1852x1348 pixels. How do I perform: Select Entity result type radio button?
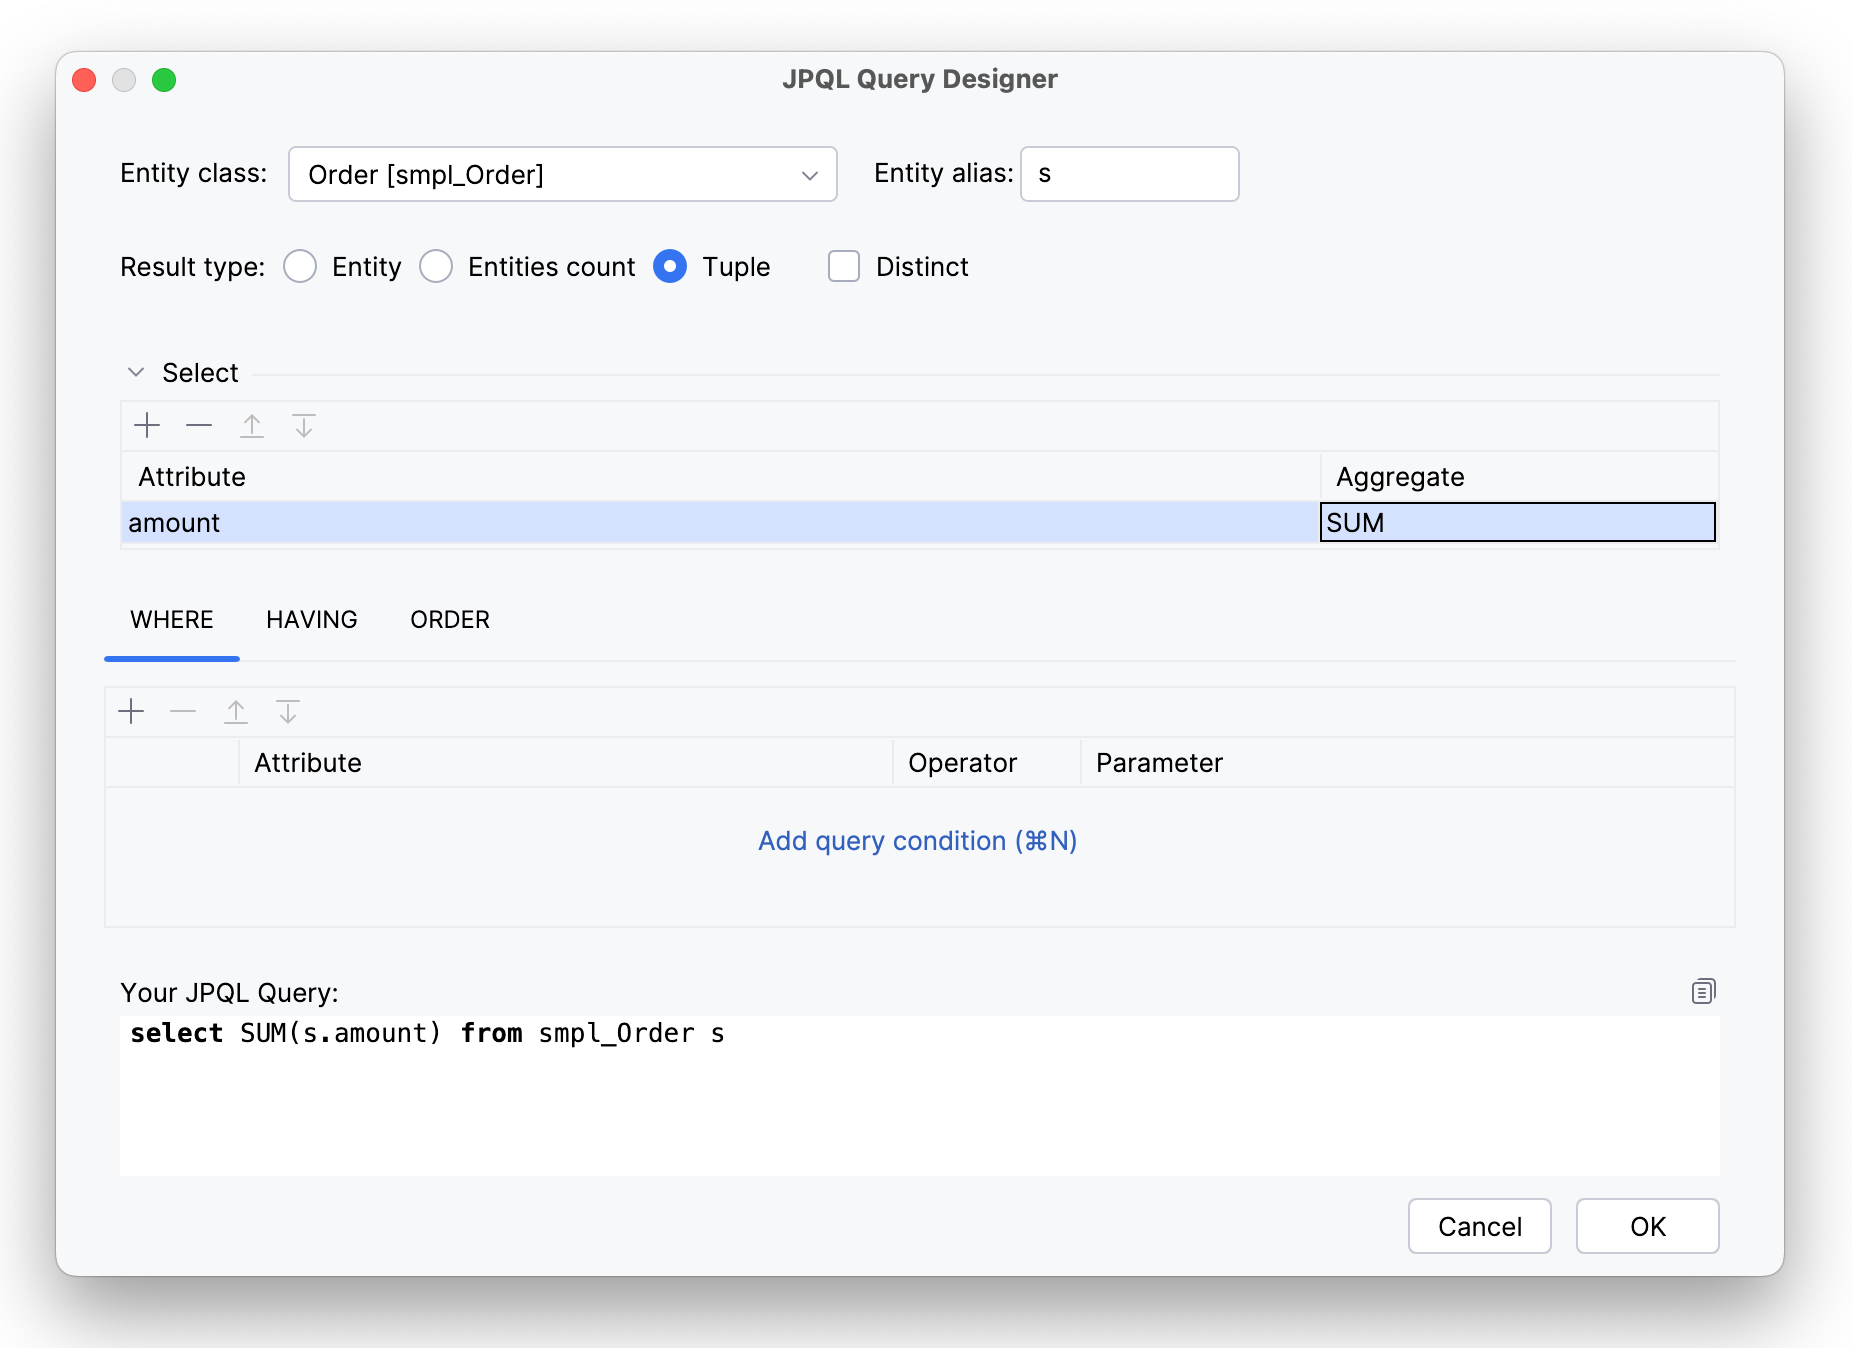pos(300,267)
